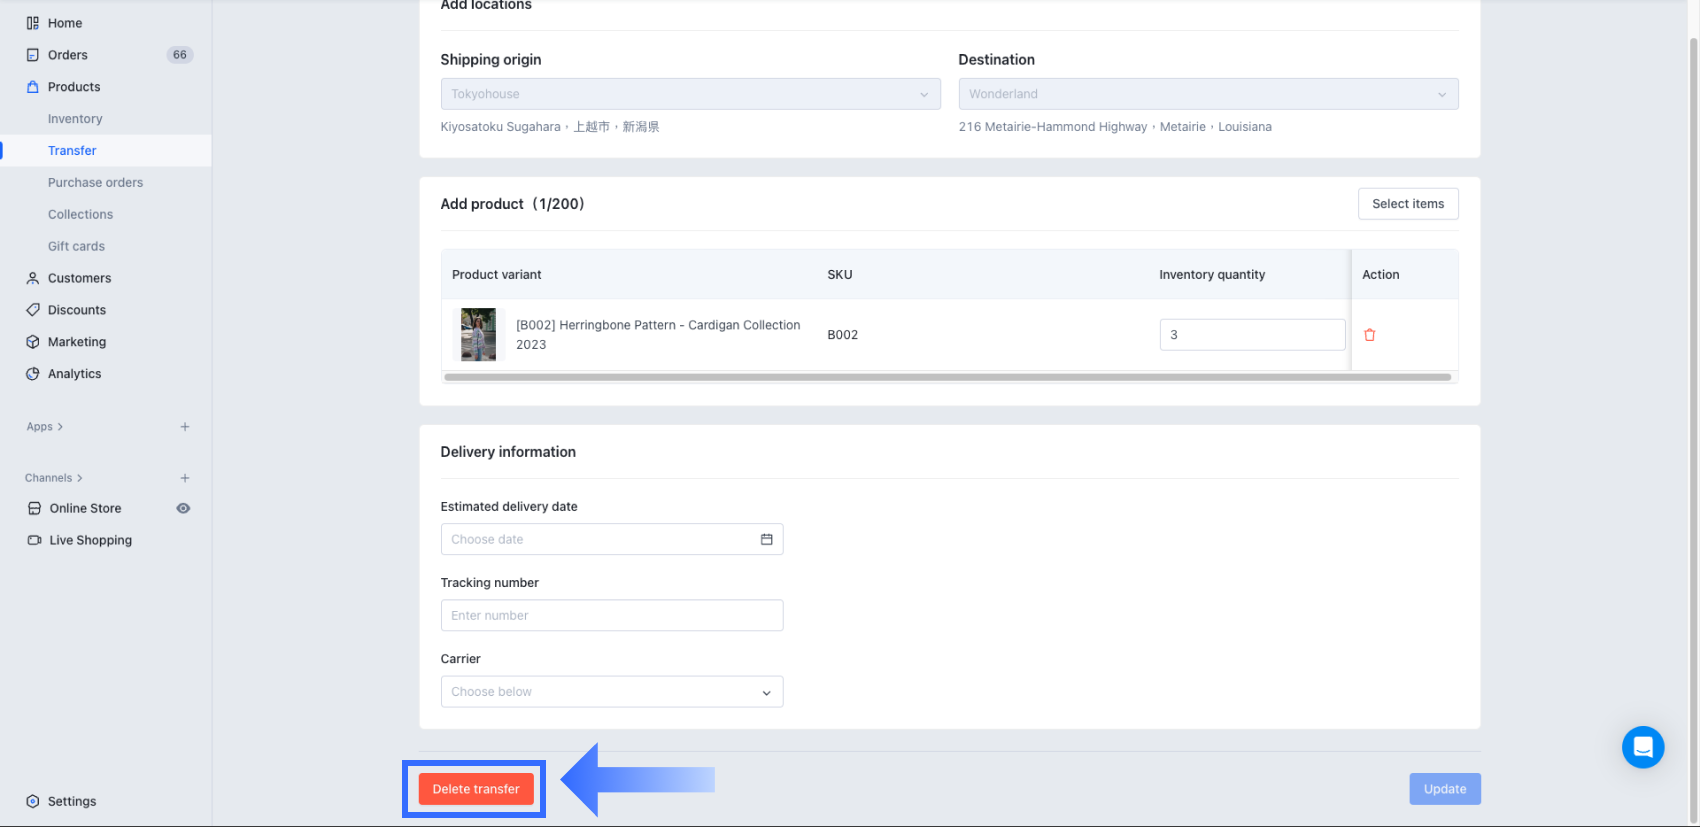Open Online Store channel

(85, 508)
